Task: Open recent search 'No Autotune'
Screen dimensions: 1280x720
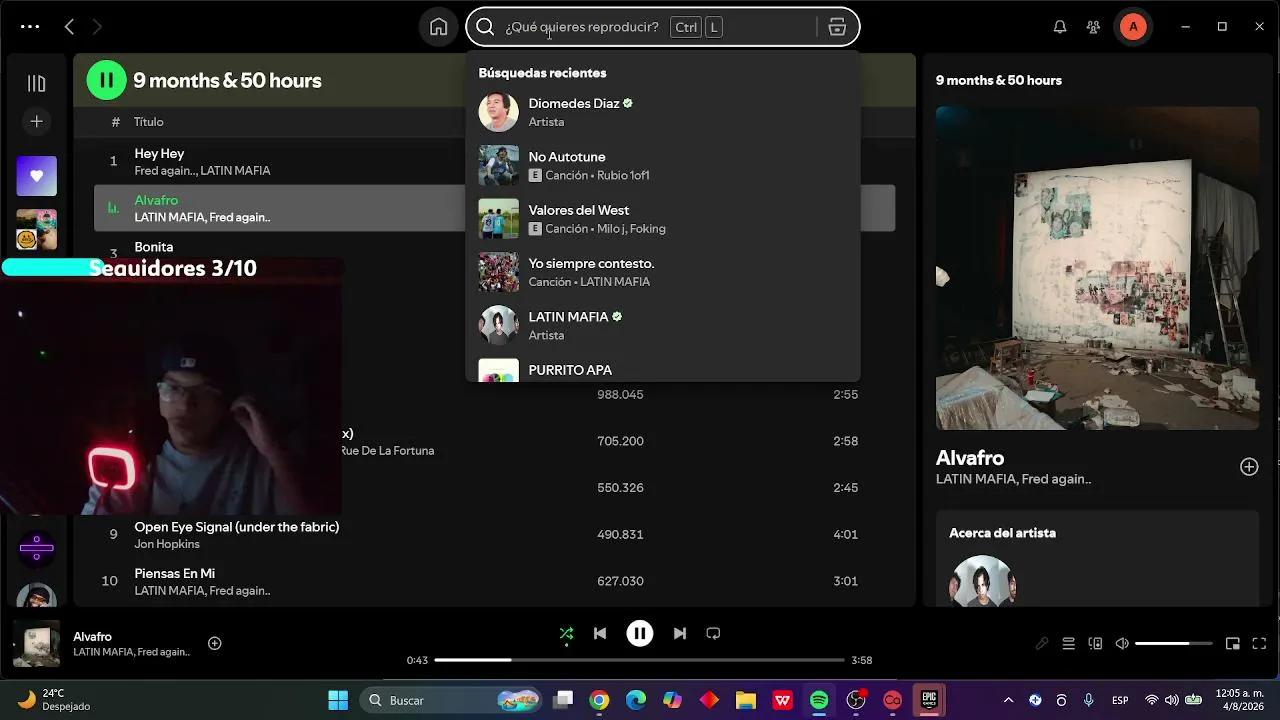Action: [662, 165]
